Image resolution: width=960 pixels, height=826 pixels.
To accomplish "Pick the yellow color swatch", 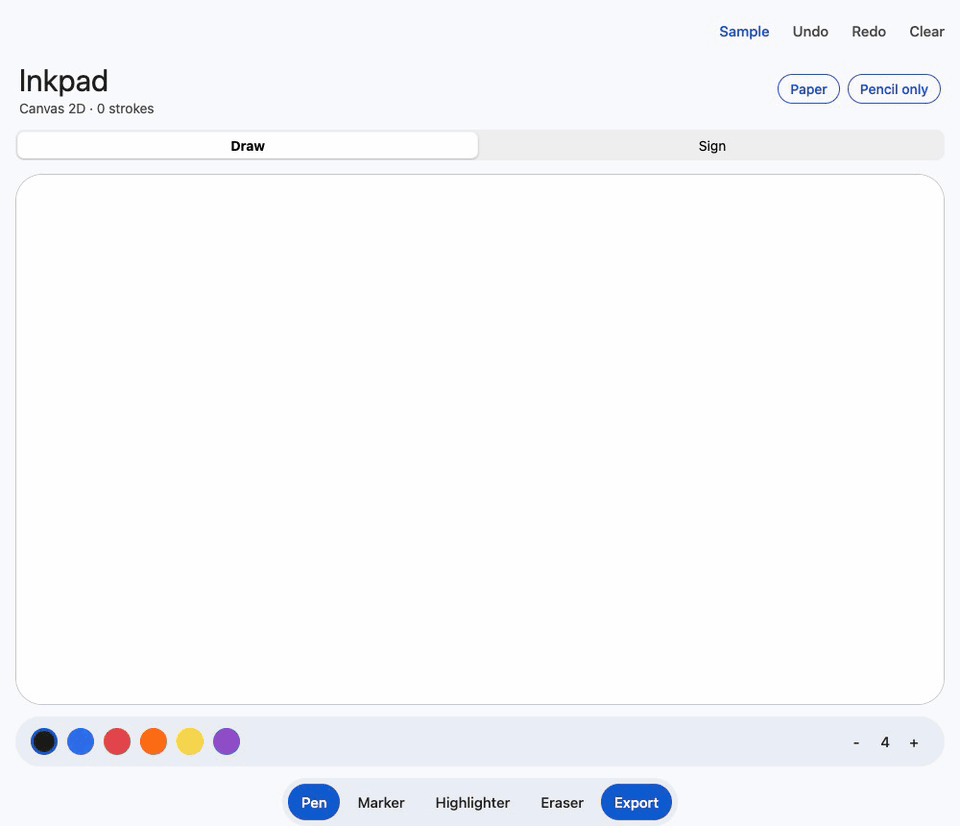I will (190, 742).
